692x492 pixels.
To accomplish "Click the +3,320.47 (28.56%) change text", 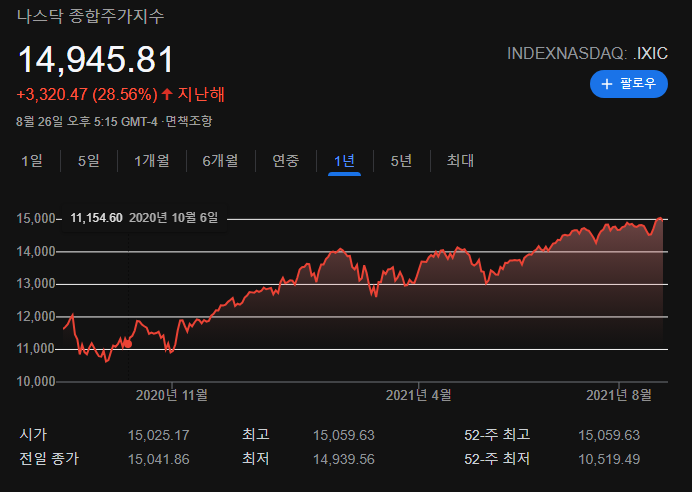I will click(87, 94).
